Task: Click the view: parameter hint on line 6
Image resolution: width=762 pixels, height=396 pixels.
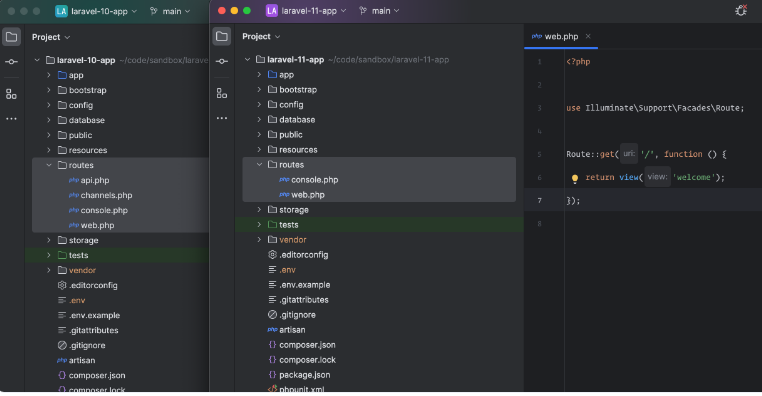Action: pyautogui.click(x=657, y=177)
